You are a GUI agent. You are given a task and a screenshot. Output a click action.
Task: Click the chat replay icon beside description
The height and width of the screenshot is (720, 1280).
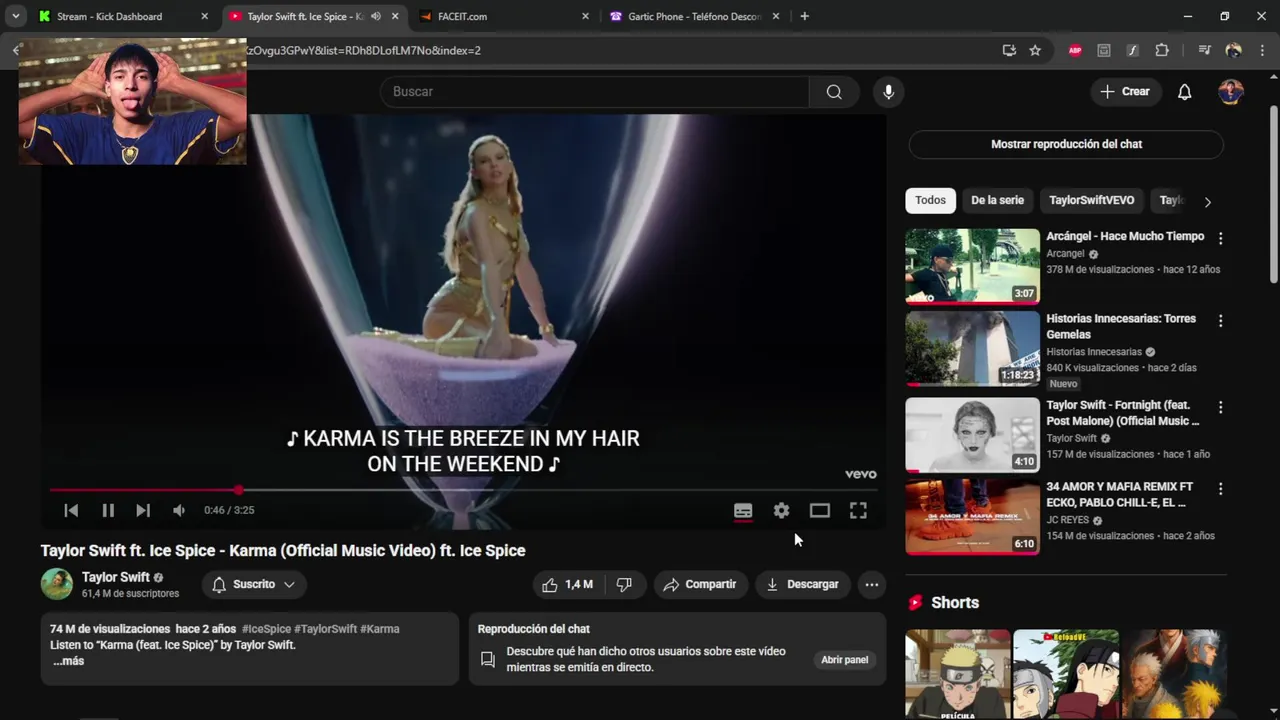pyautogui.click(x=488, y=659)
